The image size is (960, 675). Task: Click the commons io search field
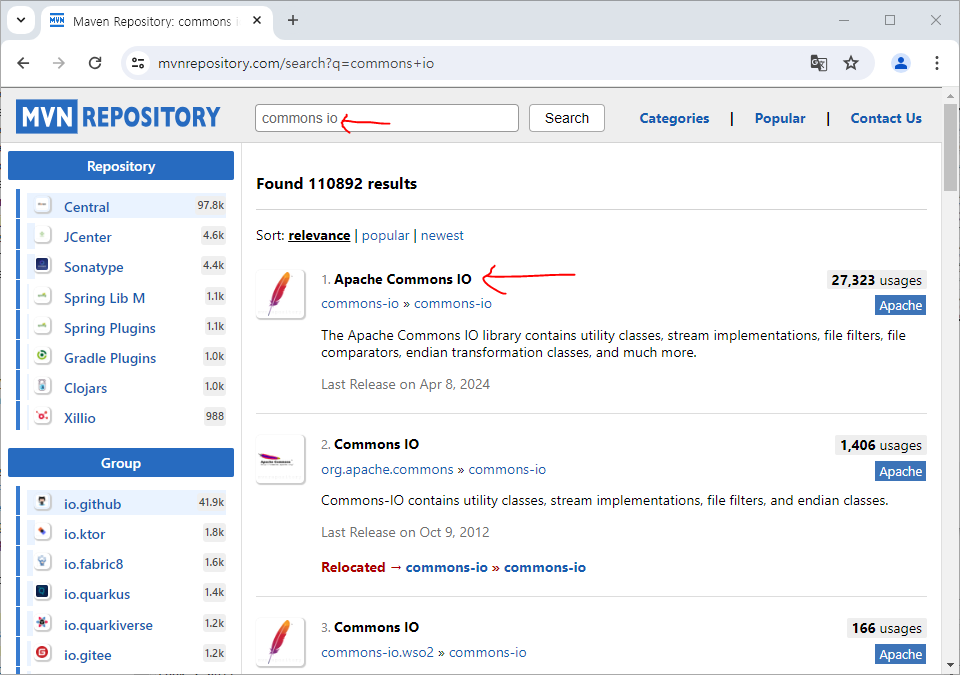387,118
